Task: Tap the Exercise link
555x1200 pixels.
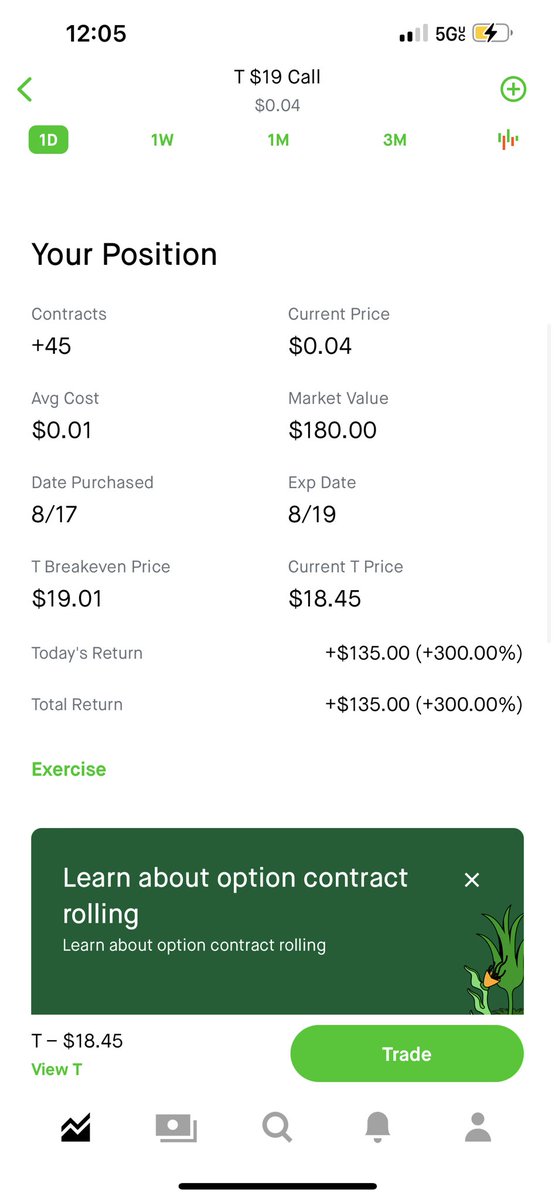Action: tap(69, 769)
